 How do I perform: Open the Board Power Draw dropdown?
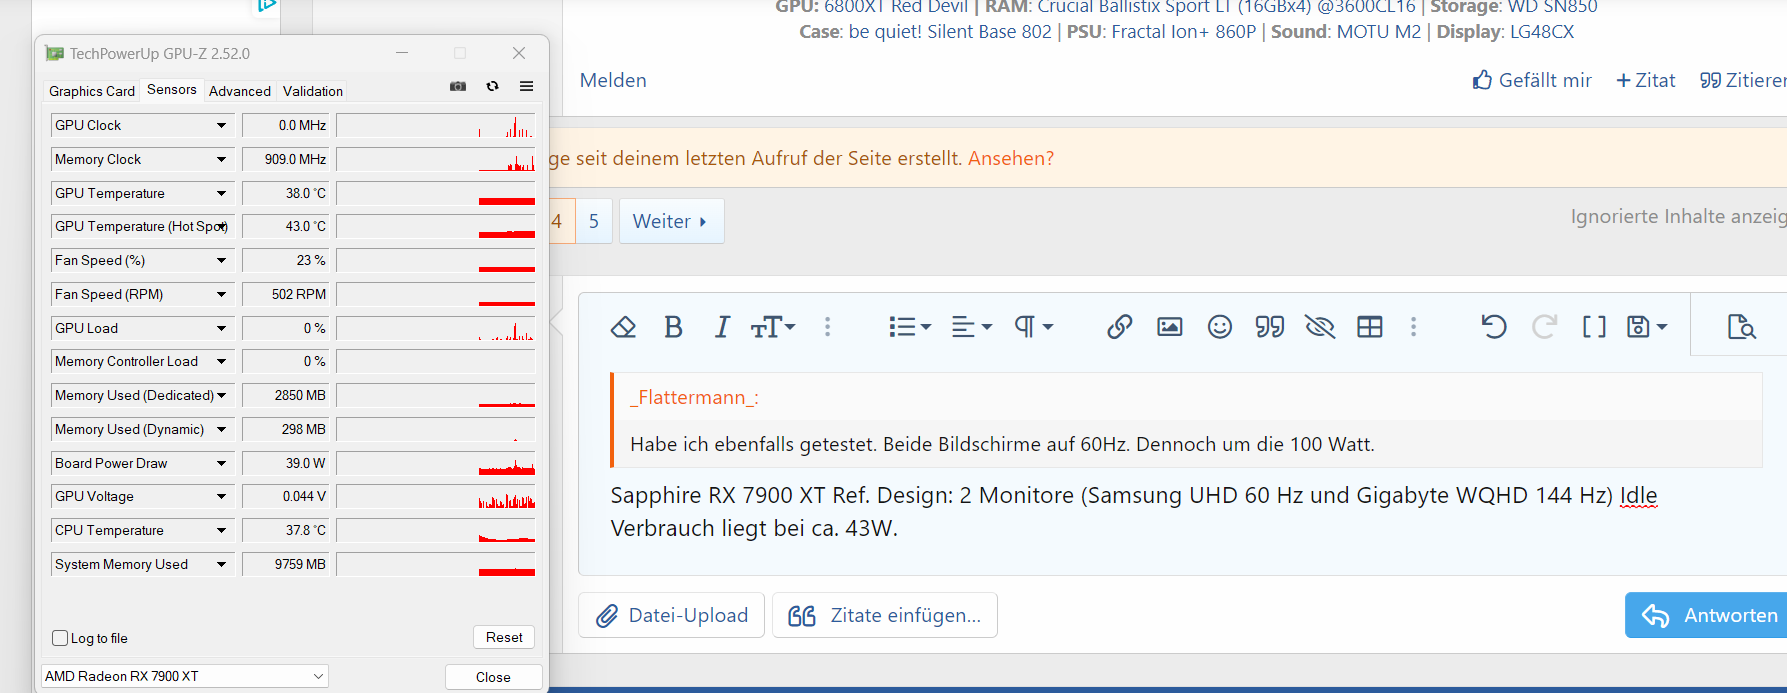click(221, 463)
